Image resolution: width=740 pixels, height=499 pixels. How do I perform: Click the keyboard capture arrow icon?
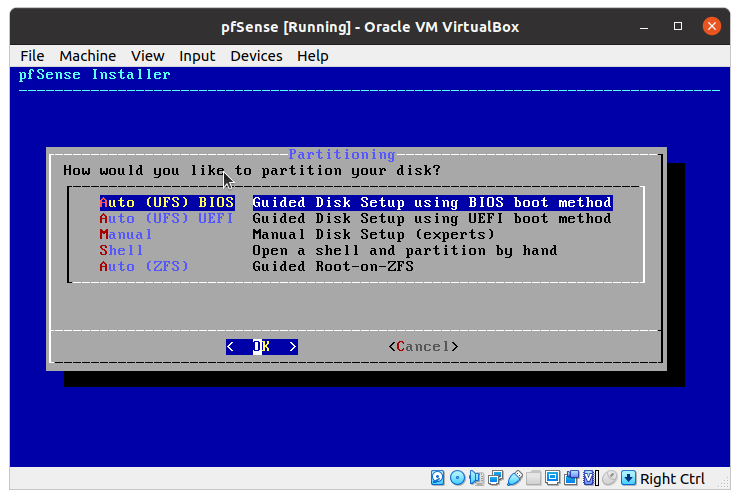(628, 479)
